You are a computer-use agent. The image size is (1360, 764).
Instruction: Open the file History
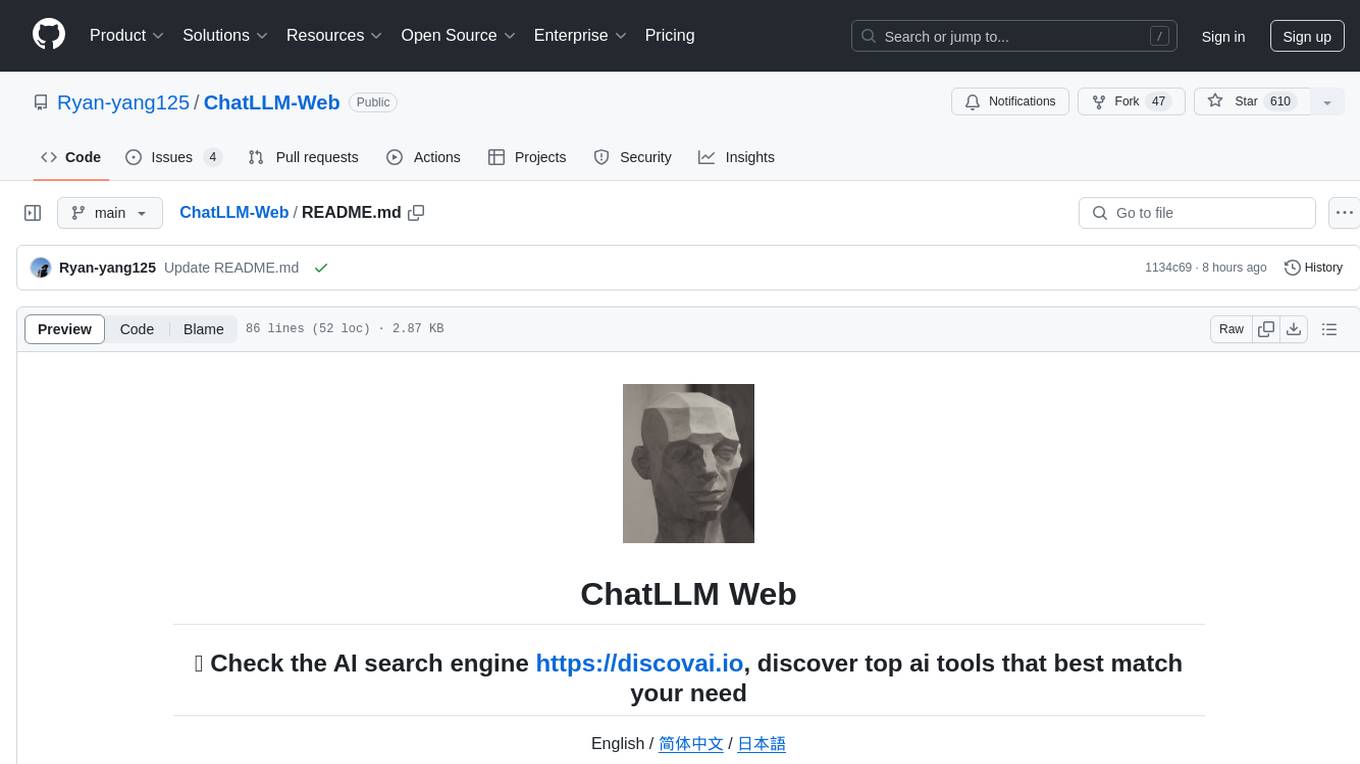1313,268
